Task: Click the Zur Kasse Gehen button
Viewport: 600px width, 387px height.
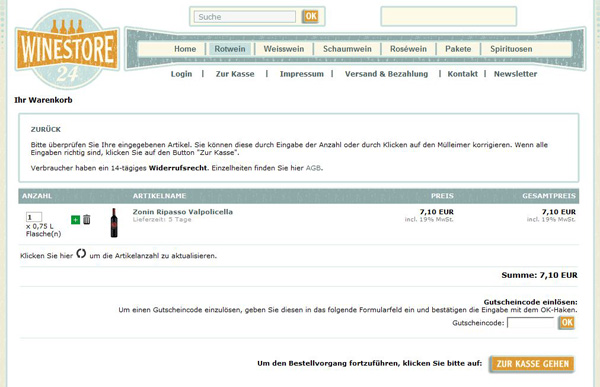Action: (532, 364)
